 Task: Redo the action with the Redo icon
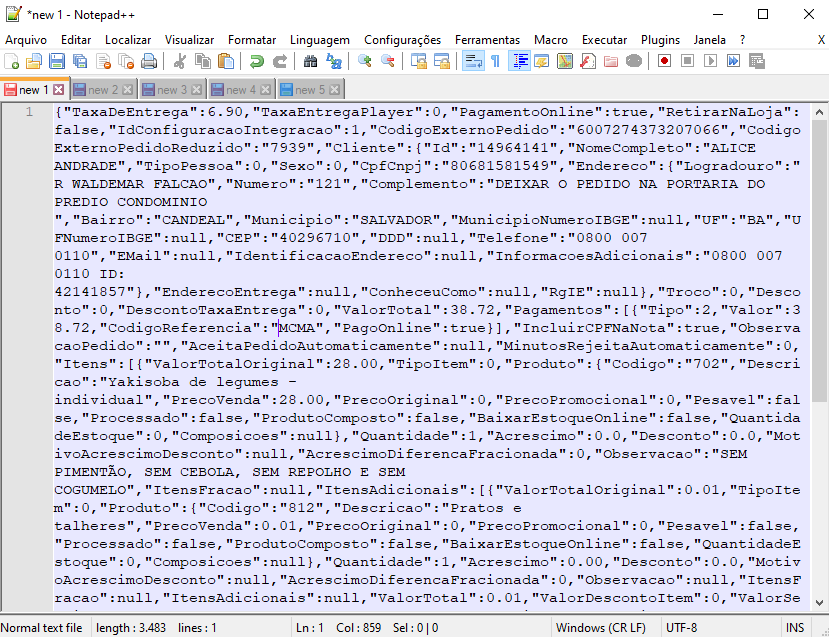280,61
